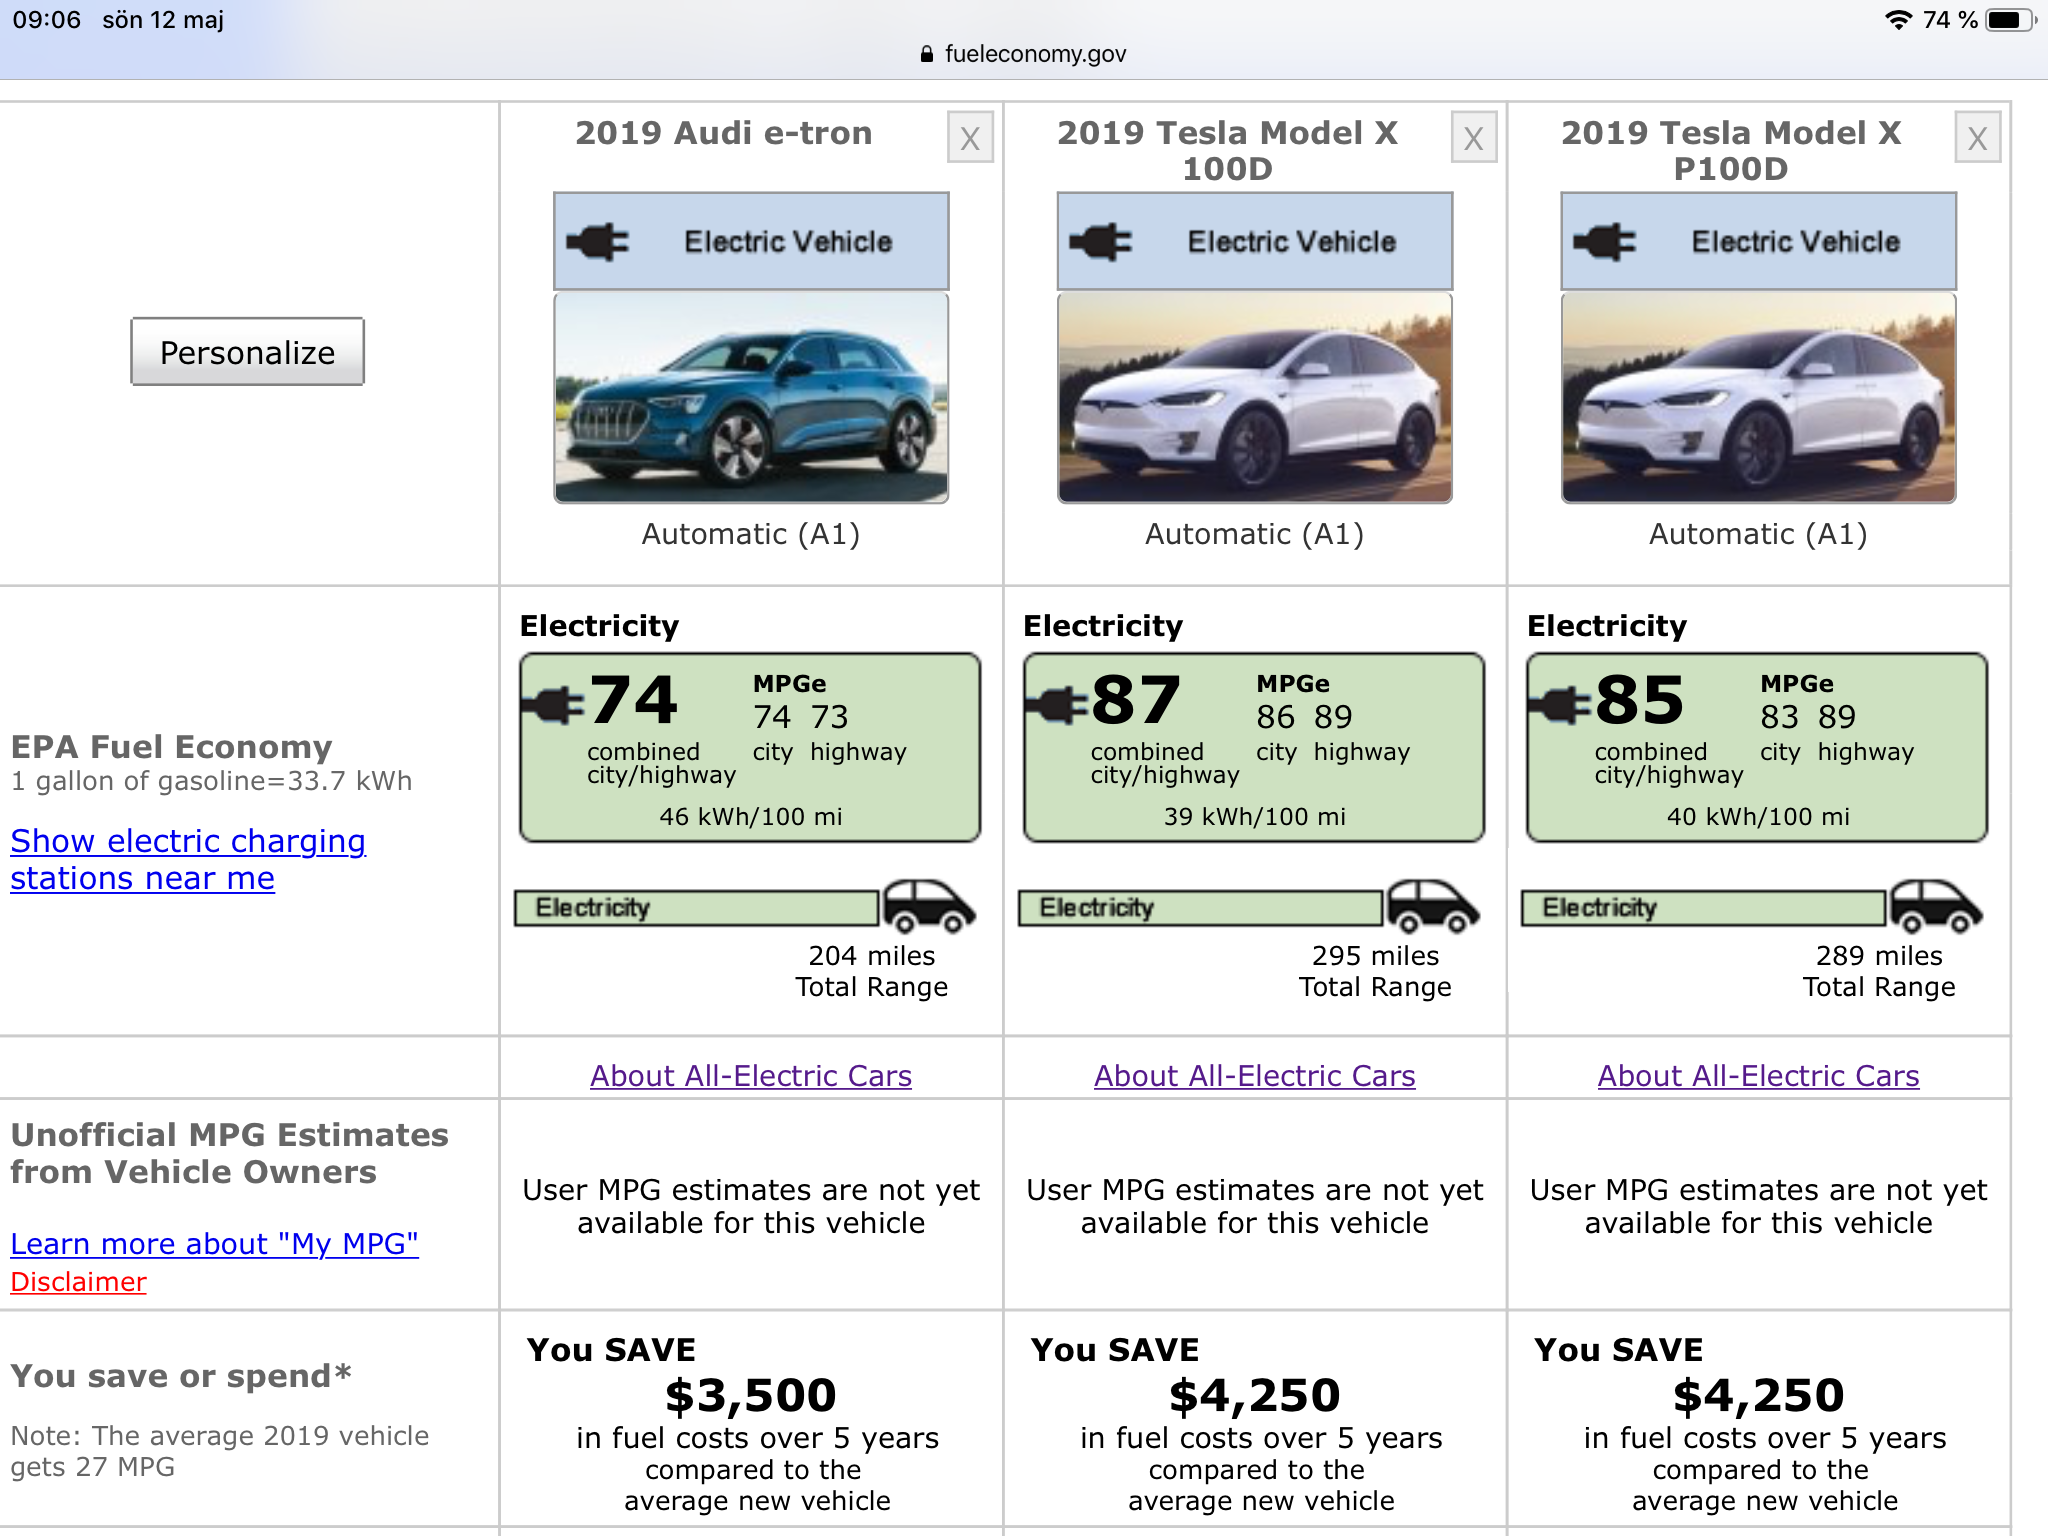Click the plug icon in Audi Electric Vehicle banner
Screen dimensions: 2048x1536
tap(598, 242)
